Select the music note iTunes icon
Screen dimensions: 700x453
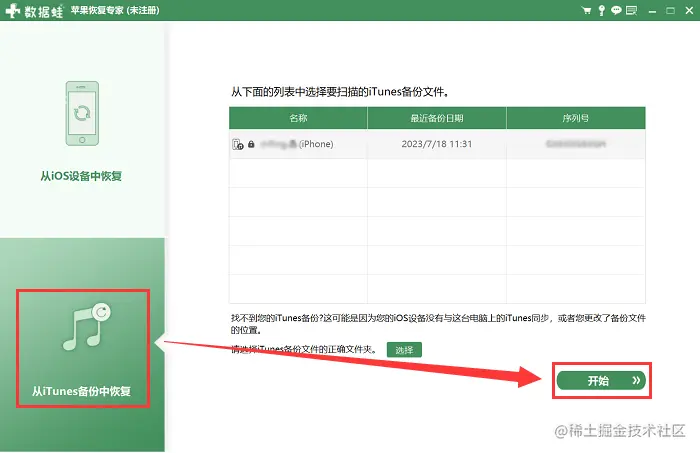[x=87, y=327]
